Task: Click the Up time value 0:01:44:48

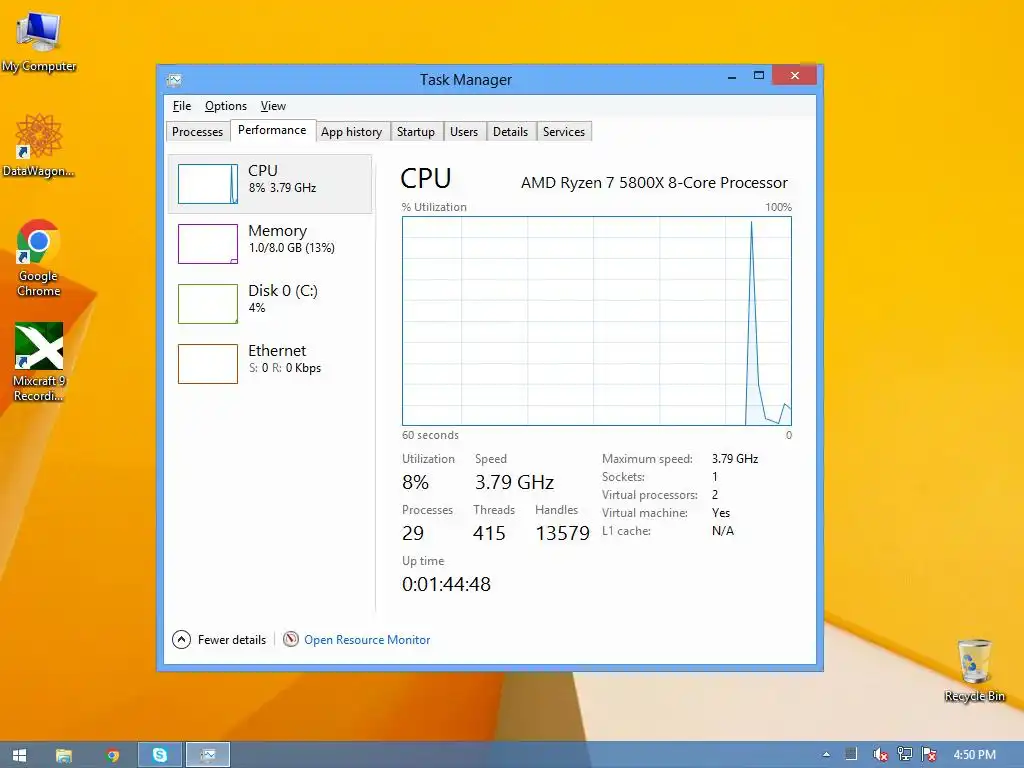Action: point(446,584)
